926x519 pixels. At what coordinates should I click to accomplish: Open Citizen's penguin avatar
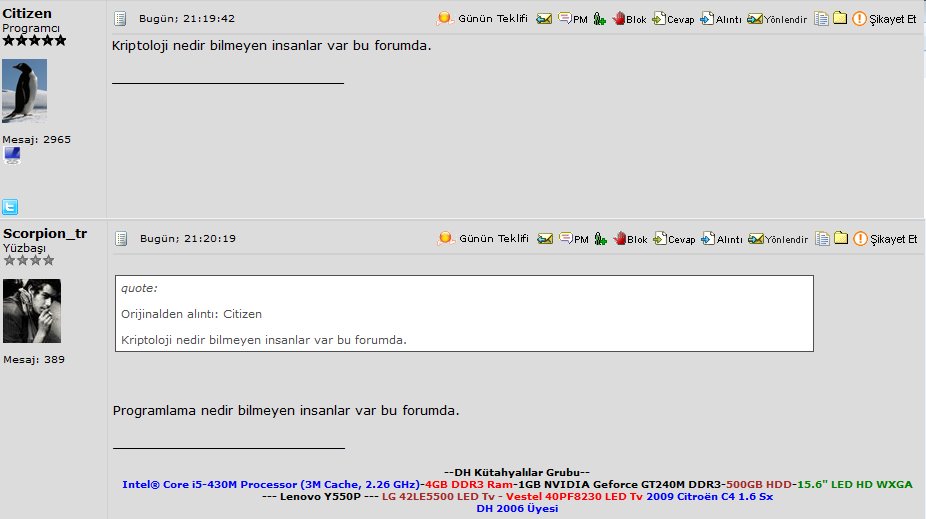point(25,91)
